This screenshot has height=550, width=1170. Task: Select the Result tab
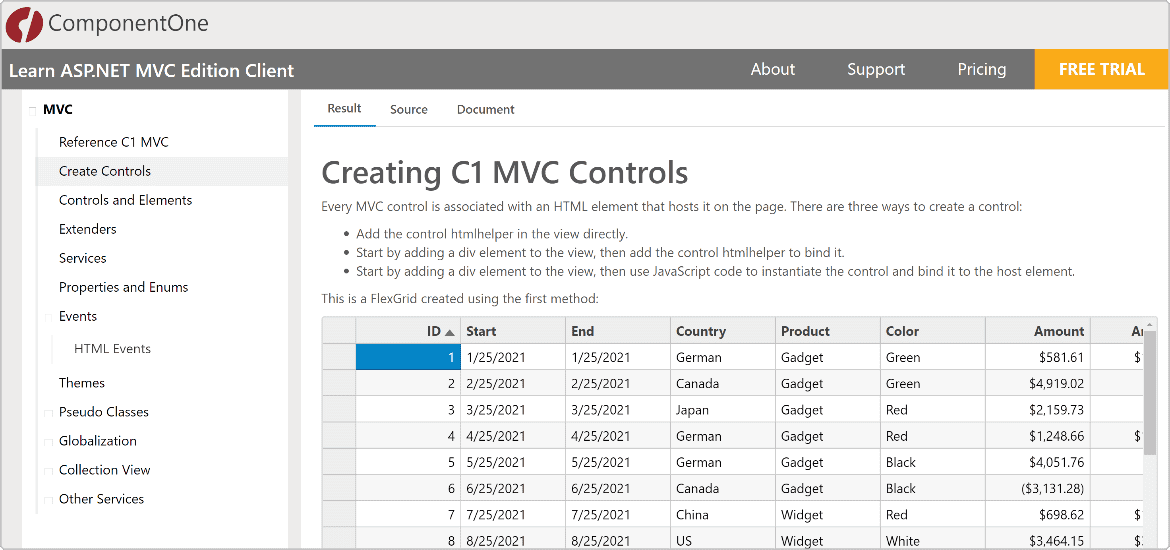pos(344,108)
